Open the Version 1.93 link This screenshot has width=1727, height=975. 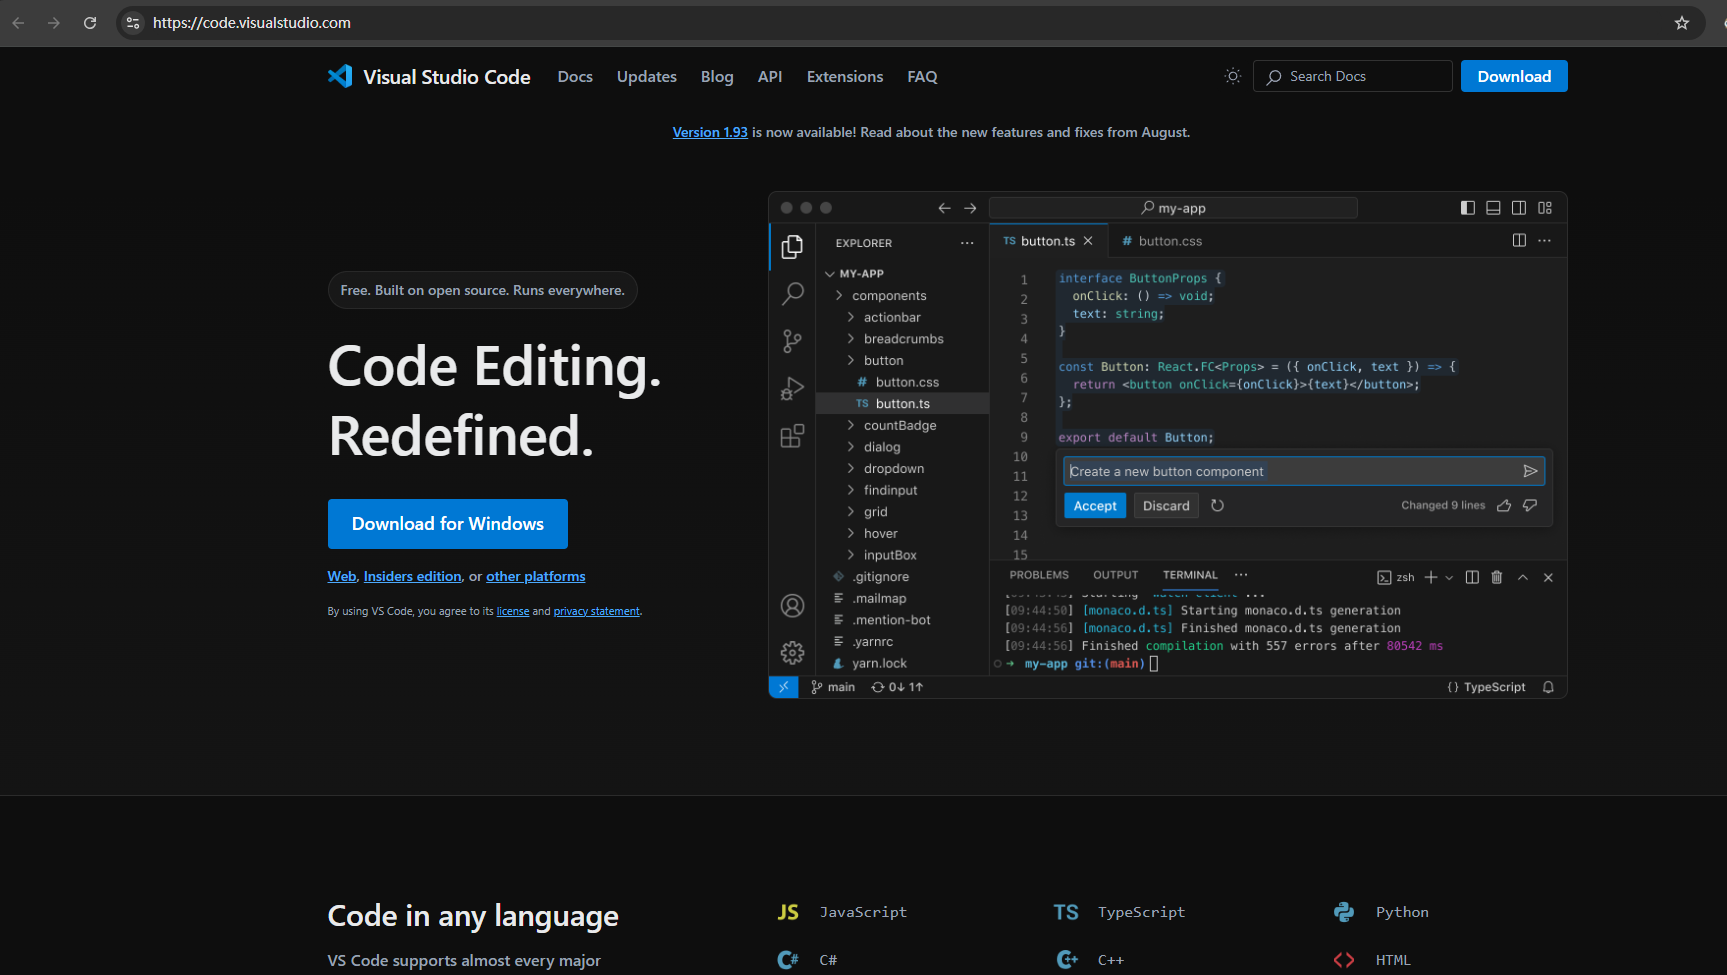click(710, 132)
